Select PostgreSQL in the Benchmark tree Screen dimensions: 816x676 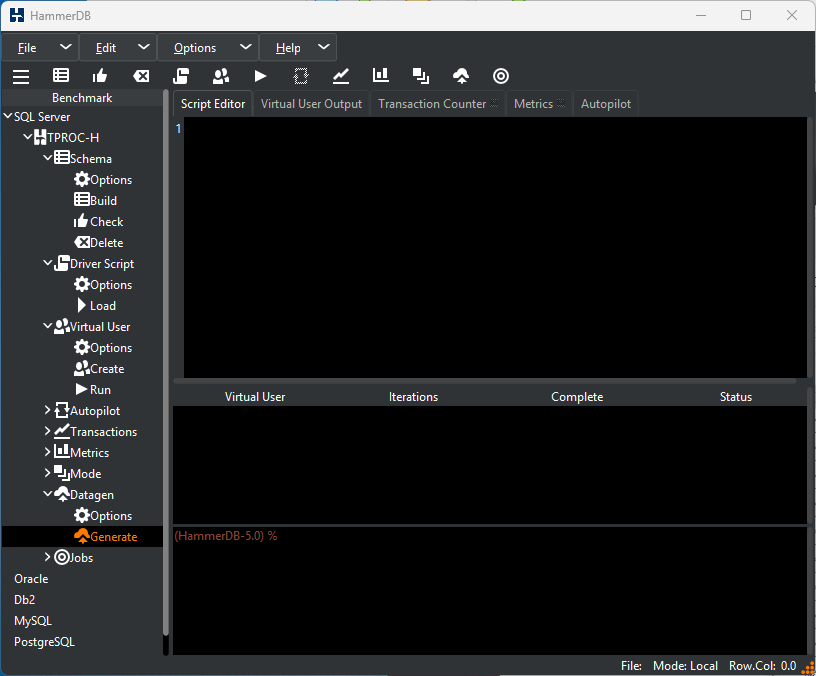click(44, 642)
